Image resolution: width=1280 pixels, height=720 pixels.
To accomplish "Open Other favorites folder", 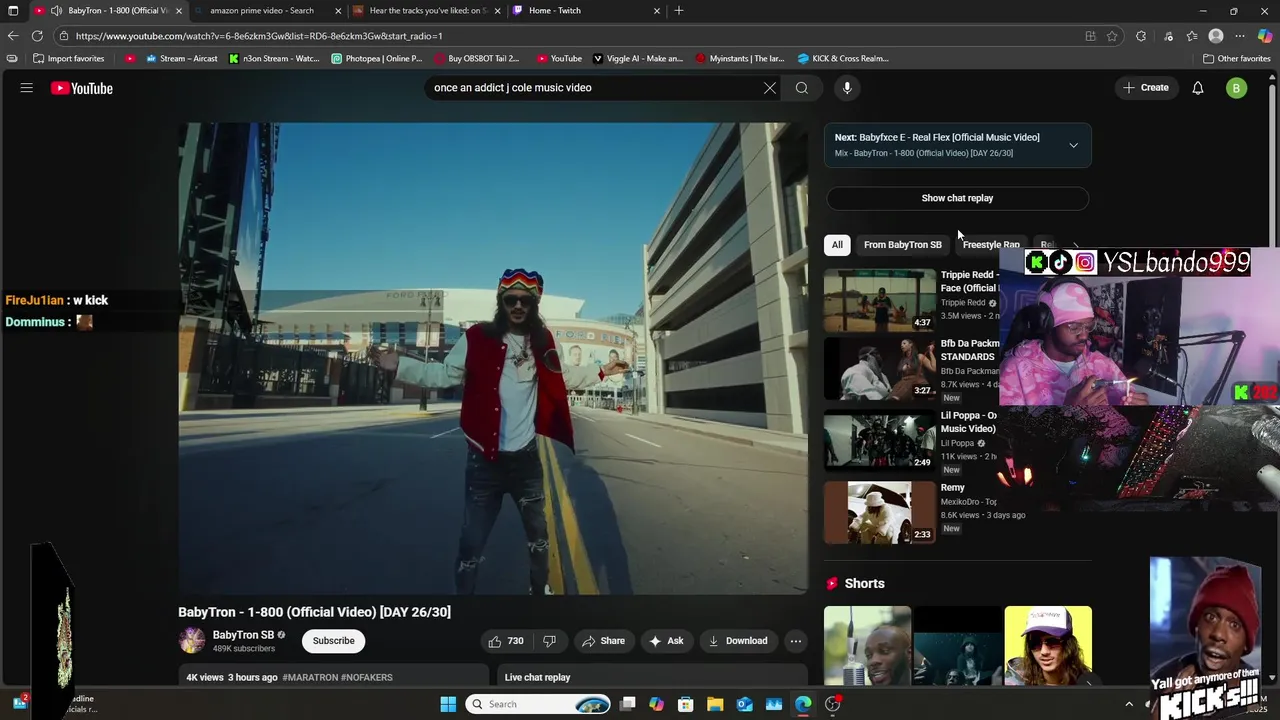I will 1237,59.
